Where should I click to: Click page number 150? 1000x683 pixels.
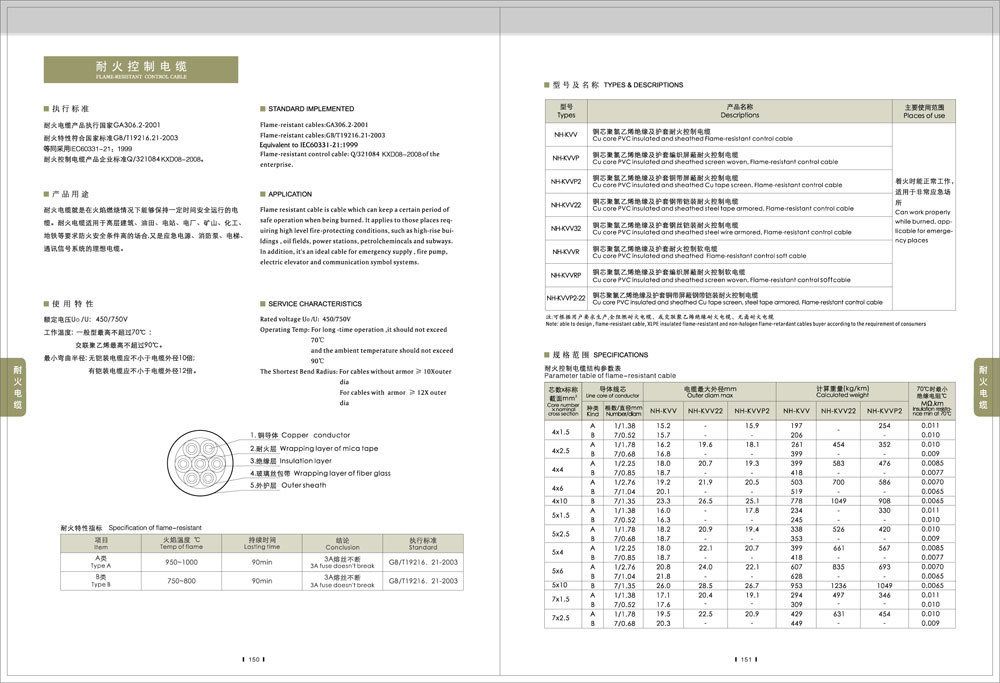254,659
